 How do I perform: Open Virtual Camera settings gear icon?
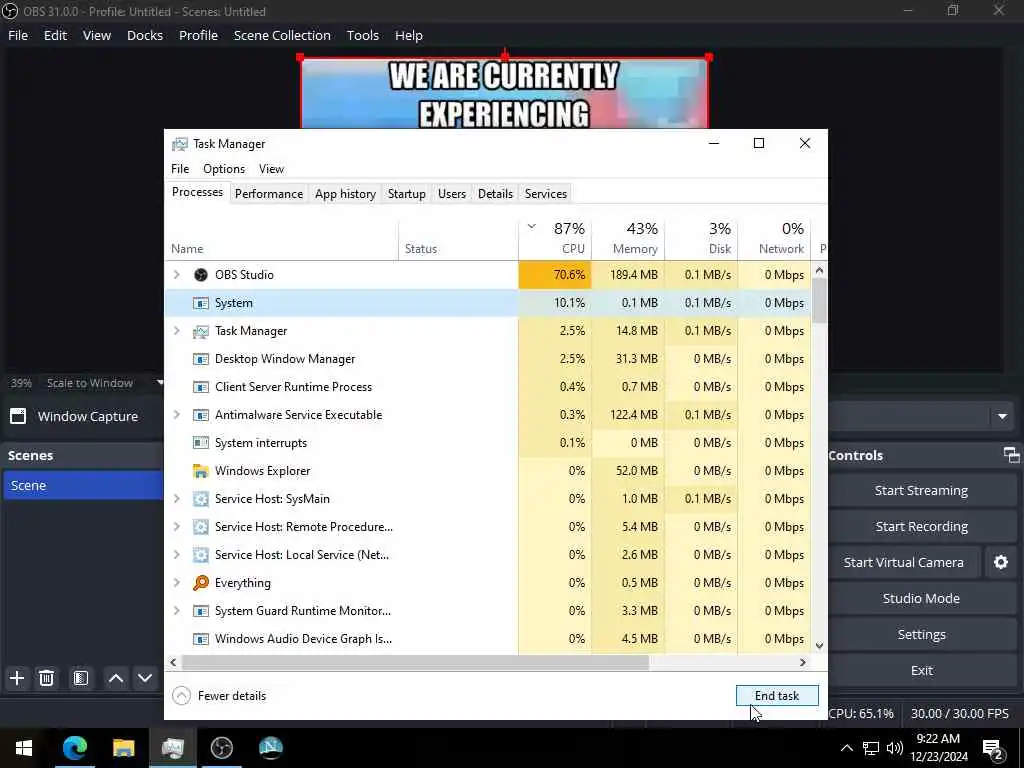[1000, 562]
